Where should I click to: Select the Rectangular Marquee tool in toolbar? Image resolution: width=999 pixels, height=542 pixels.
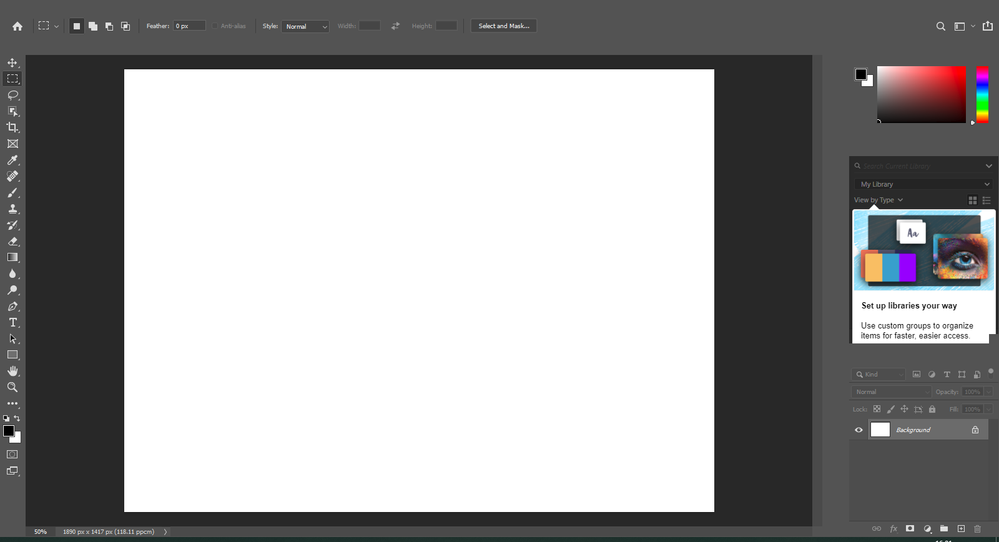(x=12, y=79)
